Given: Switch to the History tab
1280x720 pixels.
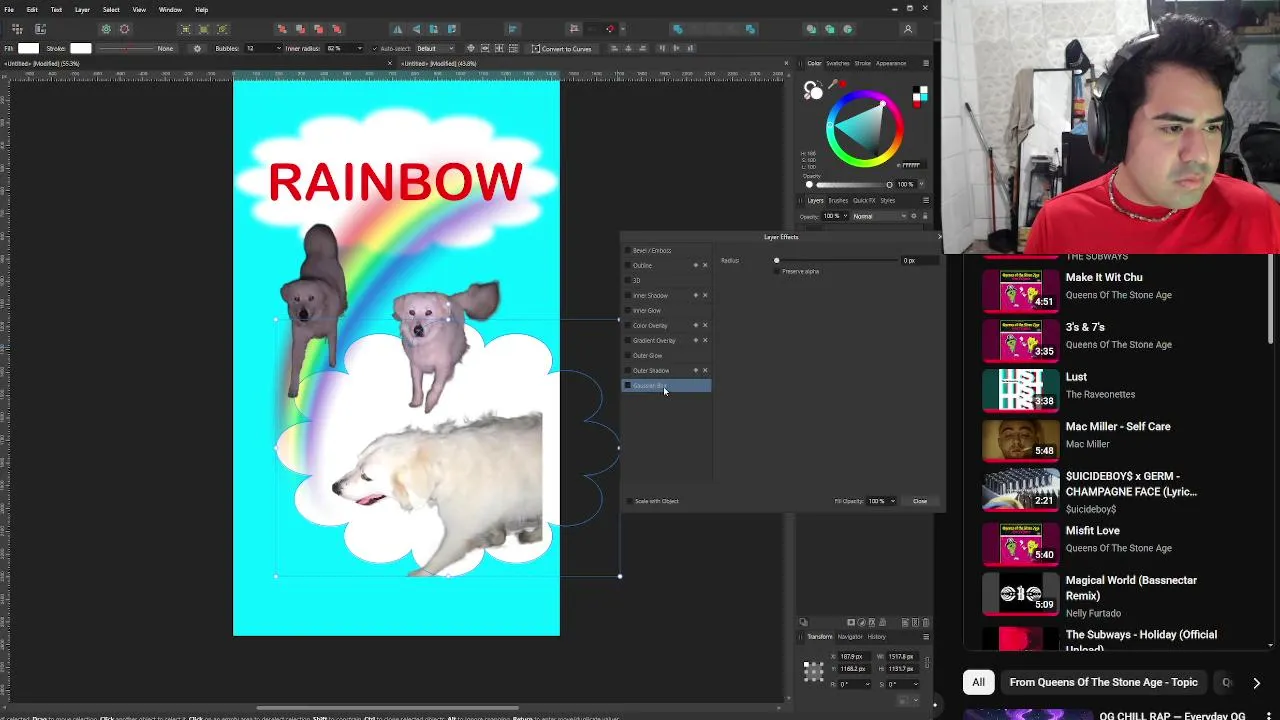Looking at the screenshot, I should pyautogui.click(x=876, y=636).
